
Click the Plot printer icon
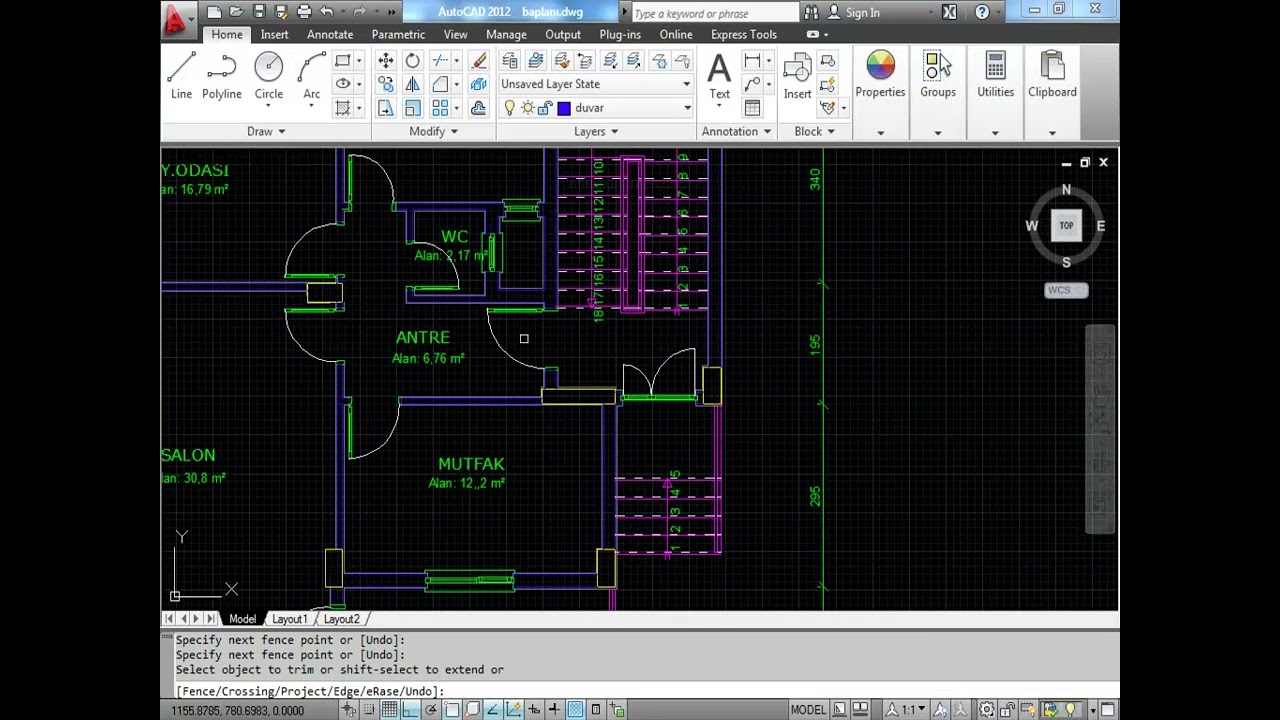[x=304, y=12]
